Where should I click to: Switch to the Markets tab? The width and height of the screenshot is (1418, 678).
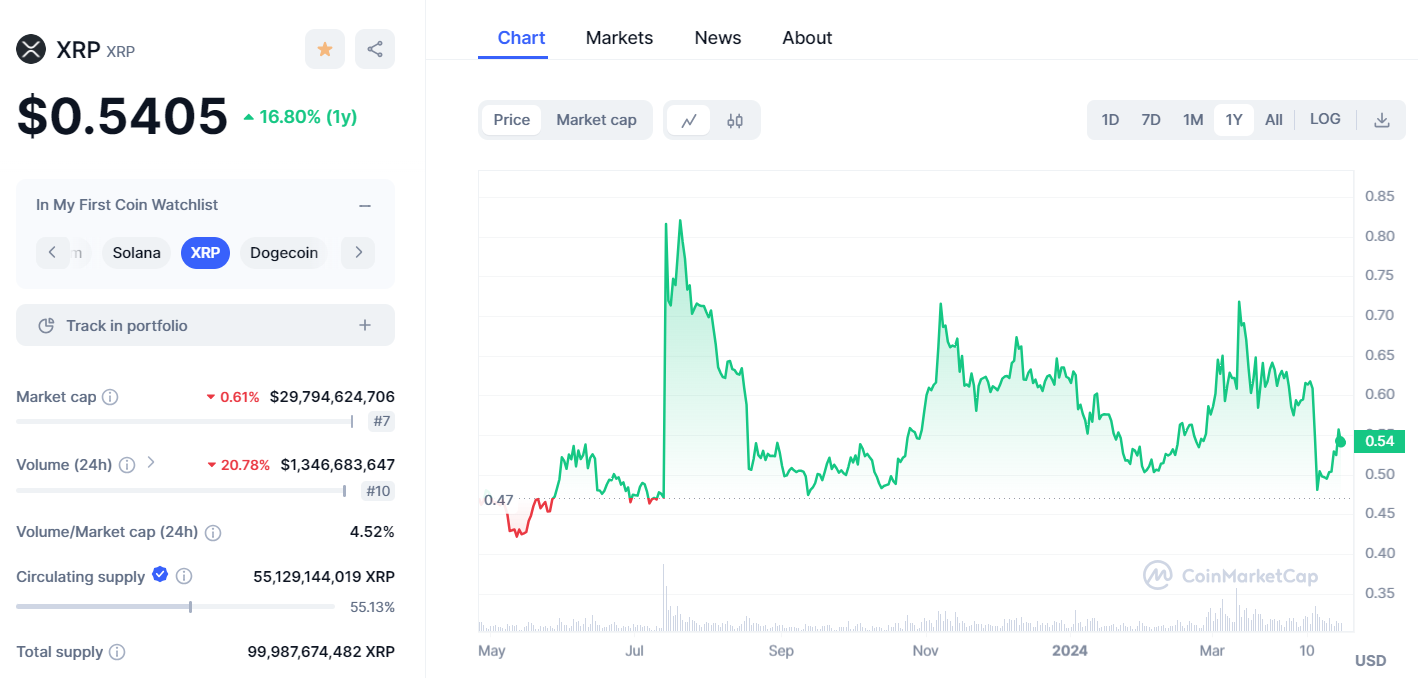(x=619, y=38)
